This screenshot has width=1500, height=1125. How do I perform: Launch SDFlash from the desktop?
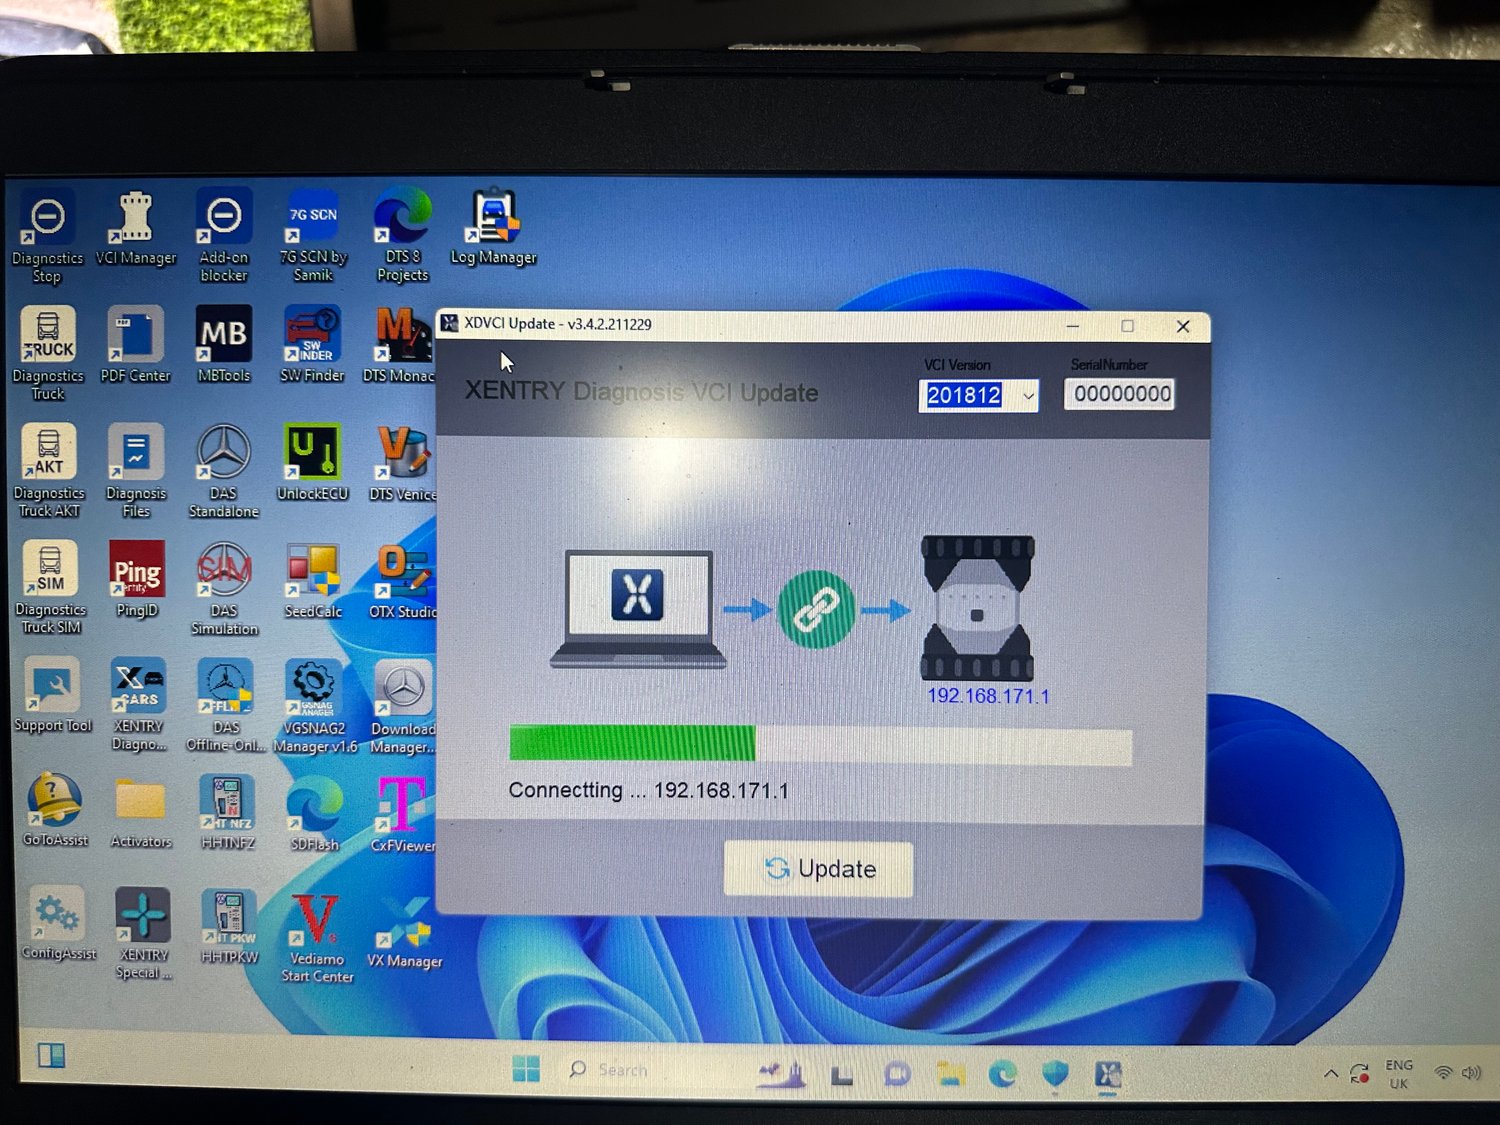coord(315,815)
